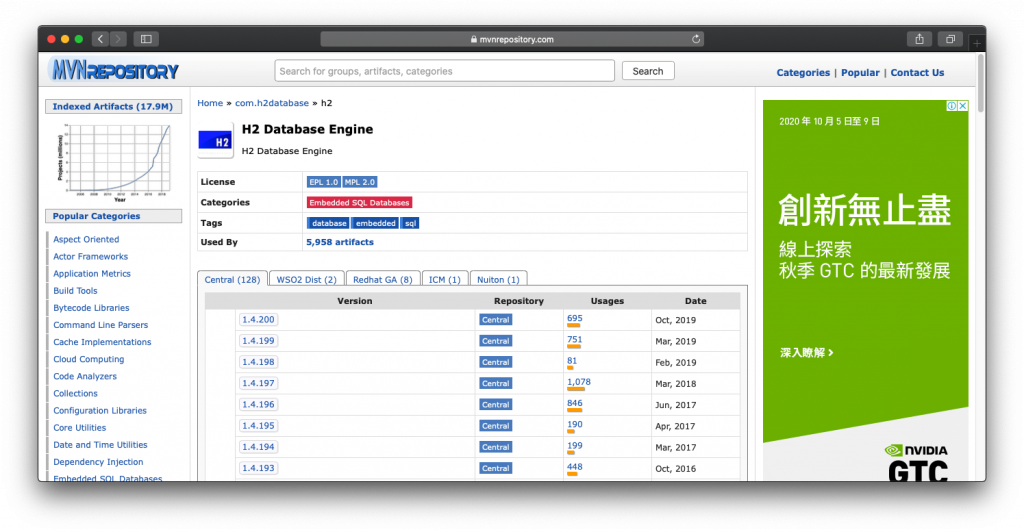The width and height of the screenshot is (1024, 532).
Task: Open 448 usages link
Action: (575, 467)
